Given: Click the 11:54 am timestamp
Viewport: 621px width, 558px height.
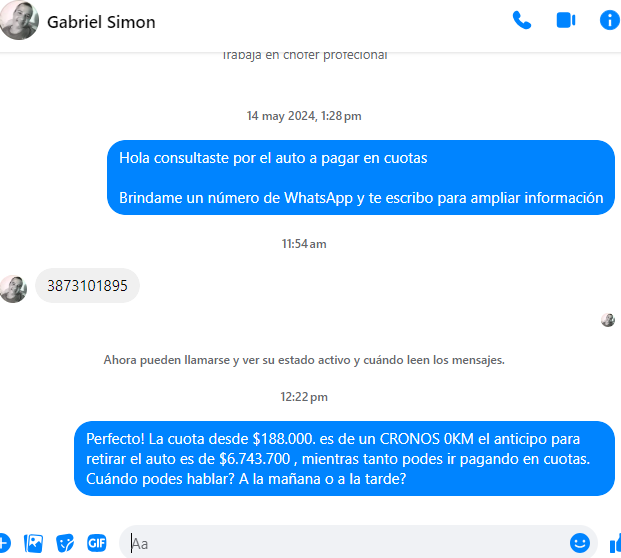Looking at the screenshot, I should [x=304, y=244].
